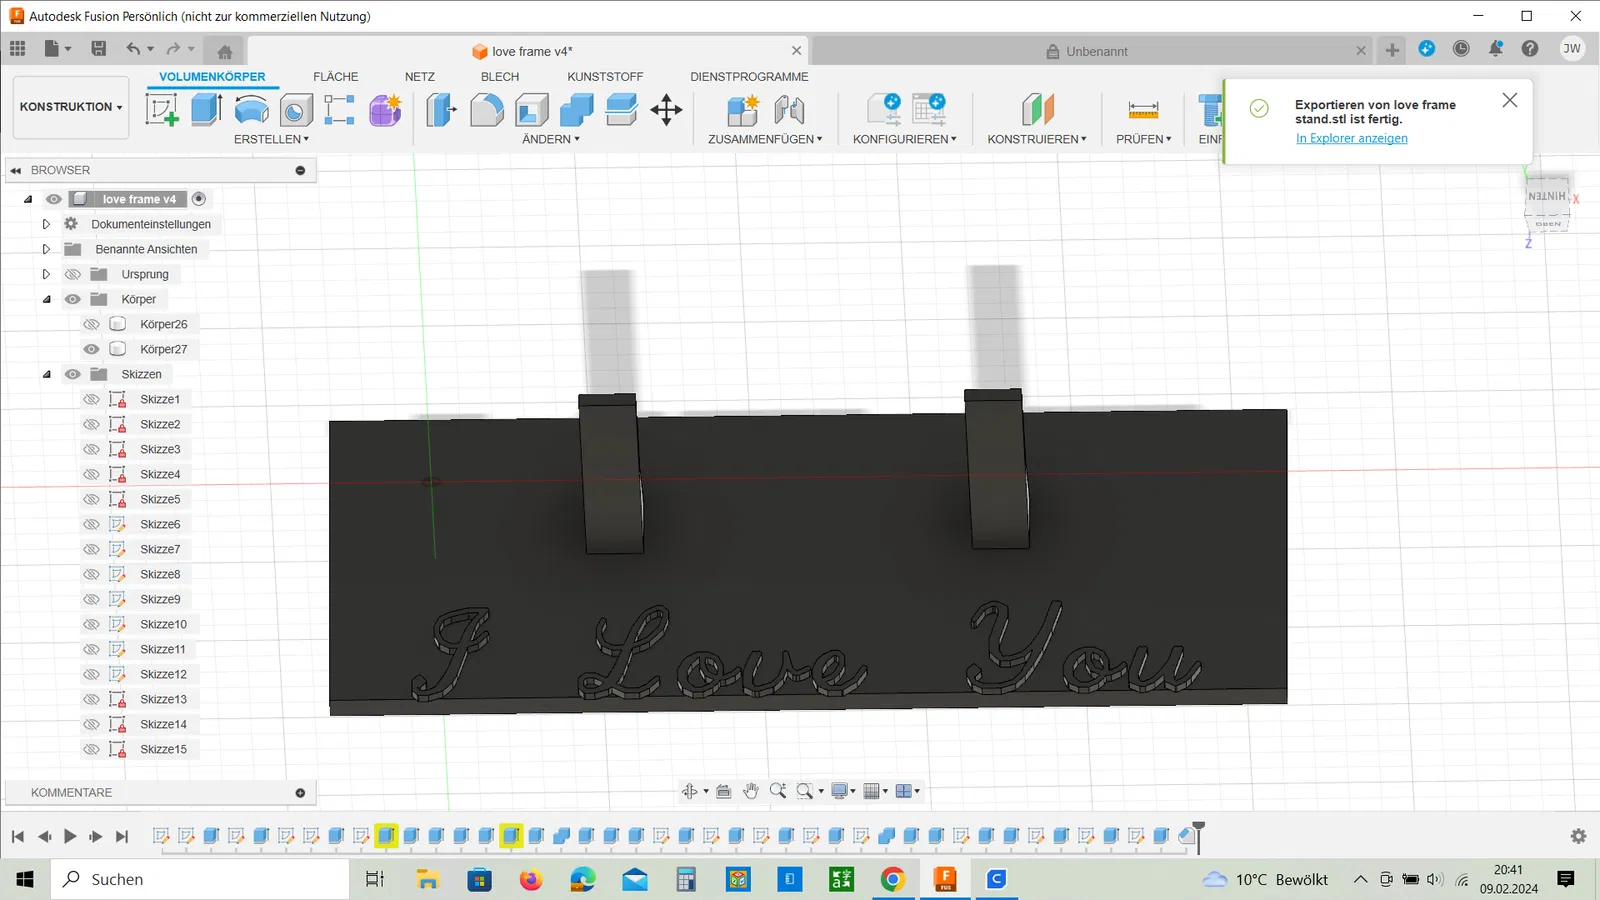Play the timeline
The width and height of the screenshot is (1600, 900).
pyautogui.click(x=70, y=836)
